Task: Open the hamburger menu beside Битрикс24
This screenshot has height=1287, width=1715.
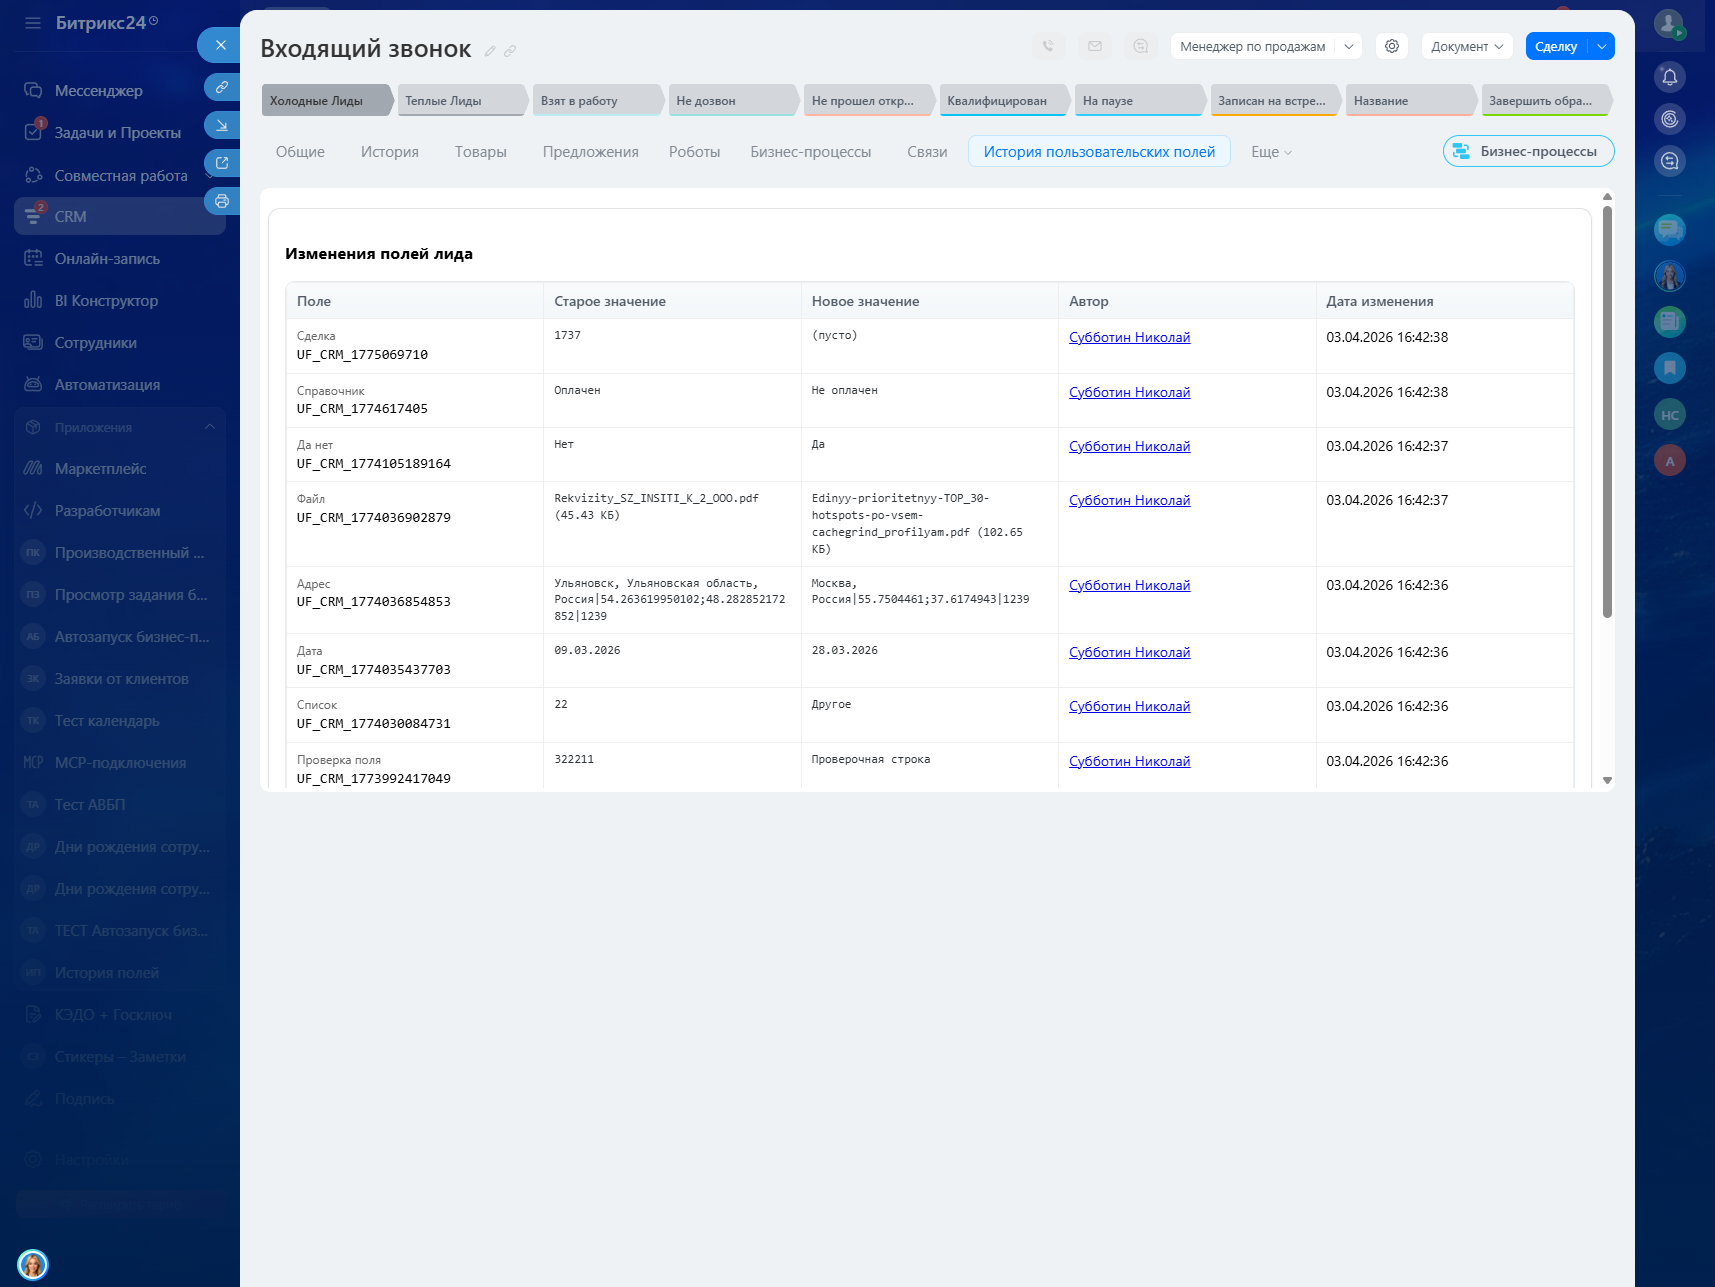Action: (33, 23)
